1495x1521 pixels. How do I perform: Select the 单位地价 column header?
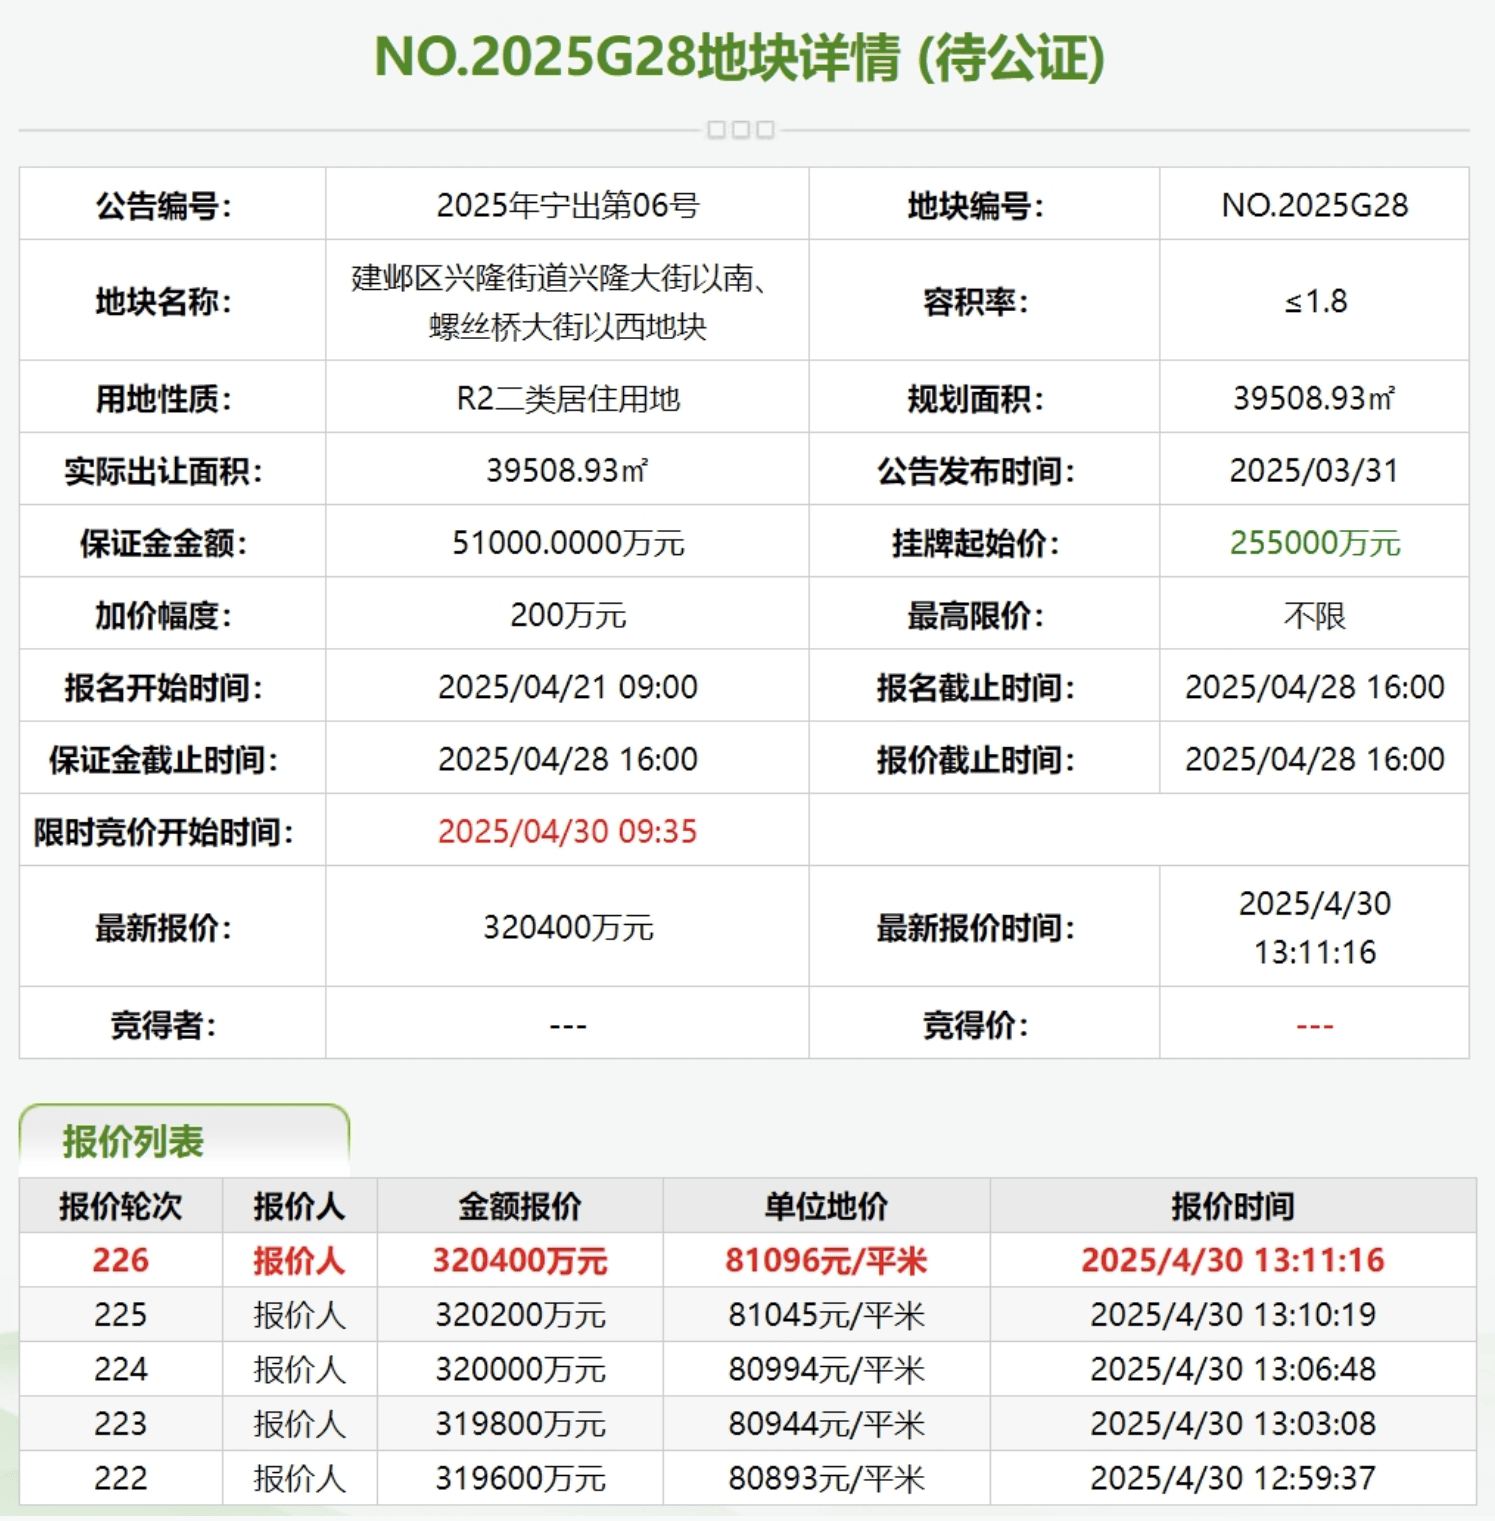[824, 1206]
